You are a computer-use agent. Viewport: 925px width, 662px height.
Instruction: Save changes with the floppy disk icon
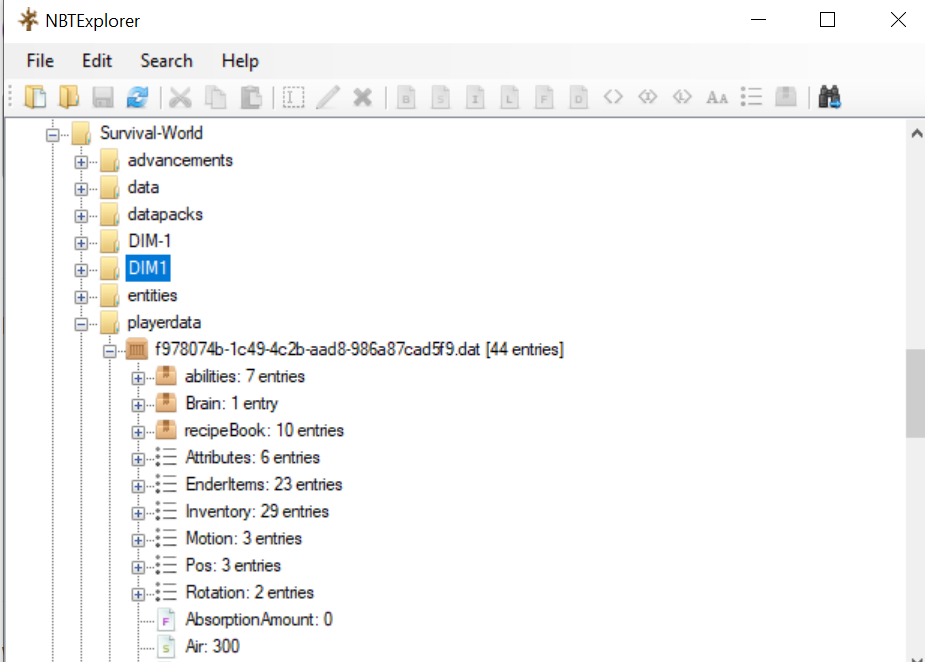point(103,97)
